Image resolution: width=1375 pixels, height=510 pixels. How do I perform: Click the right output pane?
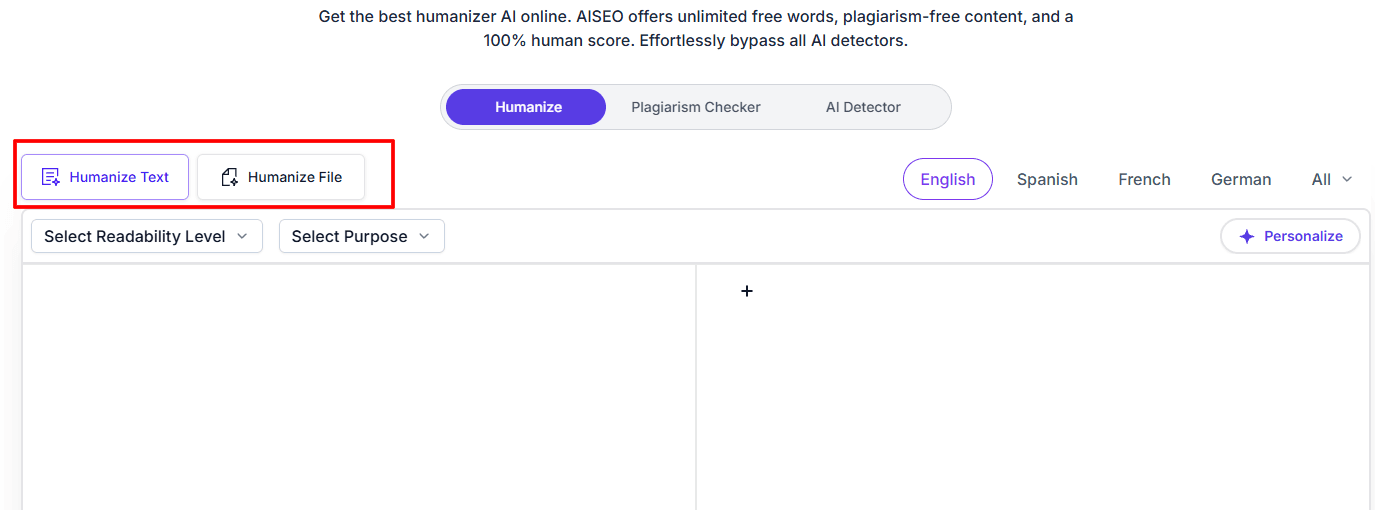(1032, 390)
